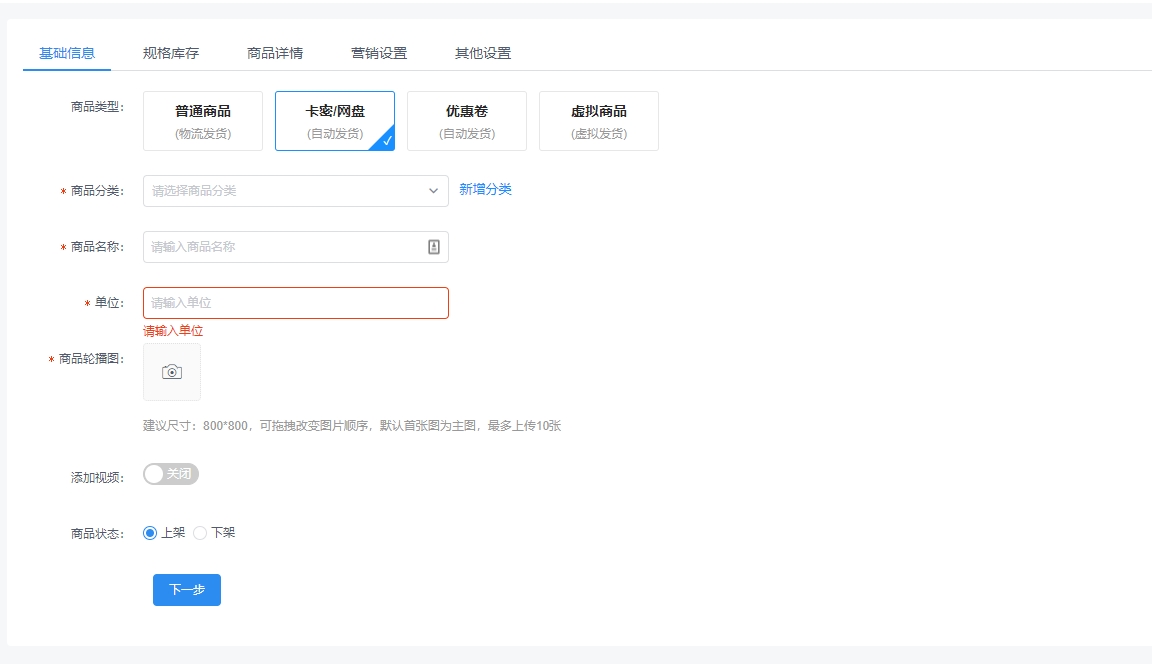Click the blue checkmark corner on 卡密/网盘
Viewport: 1152px width, 664px height.
386,141
